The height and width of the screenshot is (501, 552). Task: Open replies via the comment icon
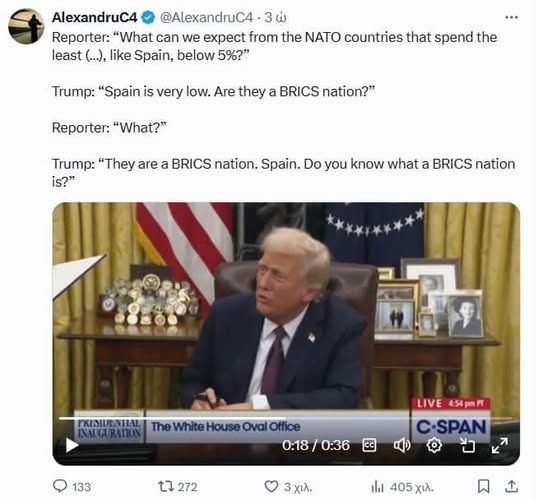(60, 486)
